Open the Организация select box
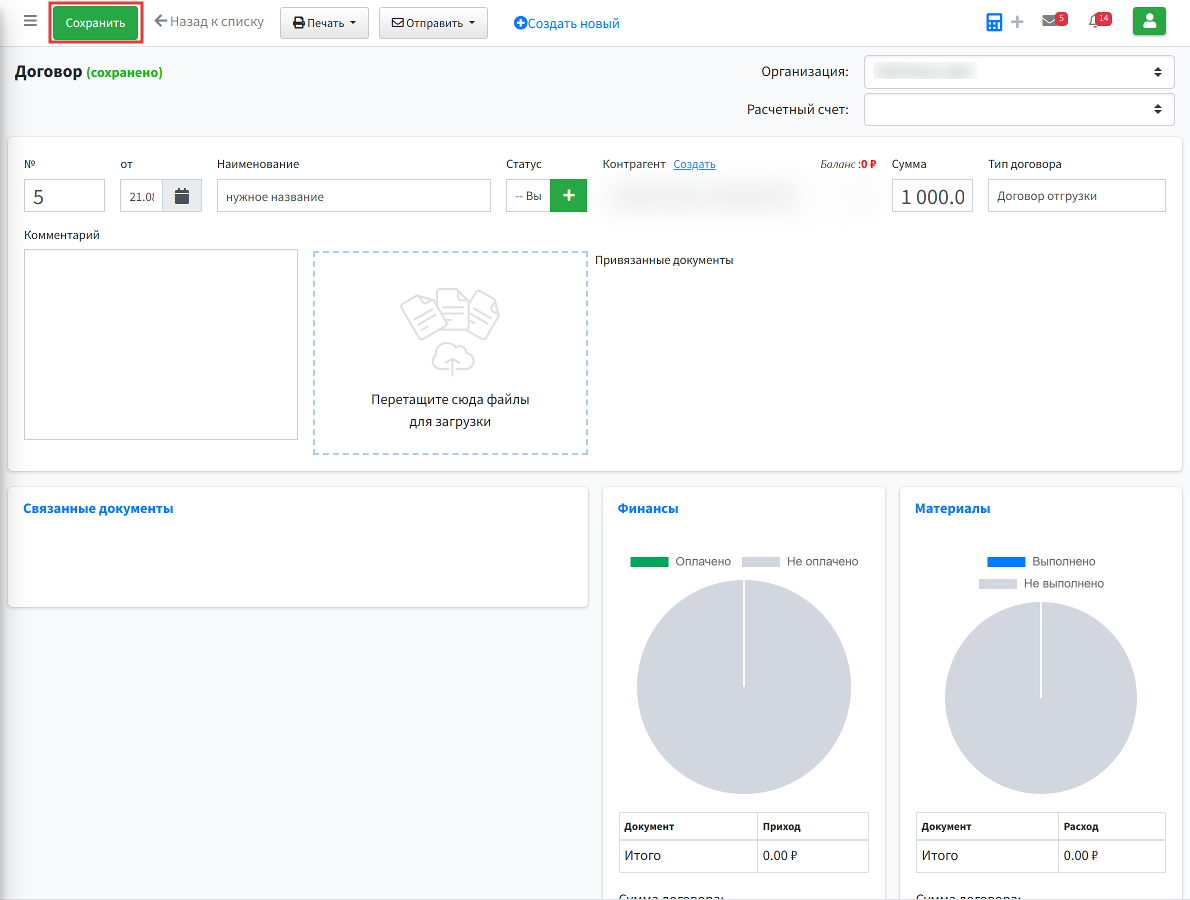This screenshot has height=900, width=1190. [1018, 72]
